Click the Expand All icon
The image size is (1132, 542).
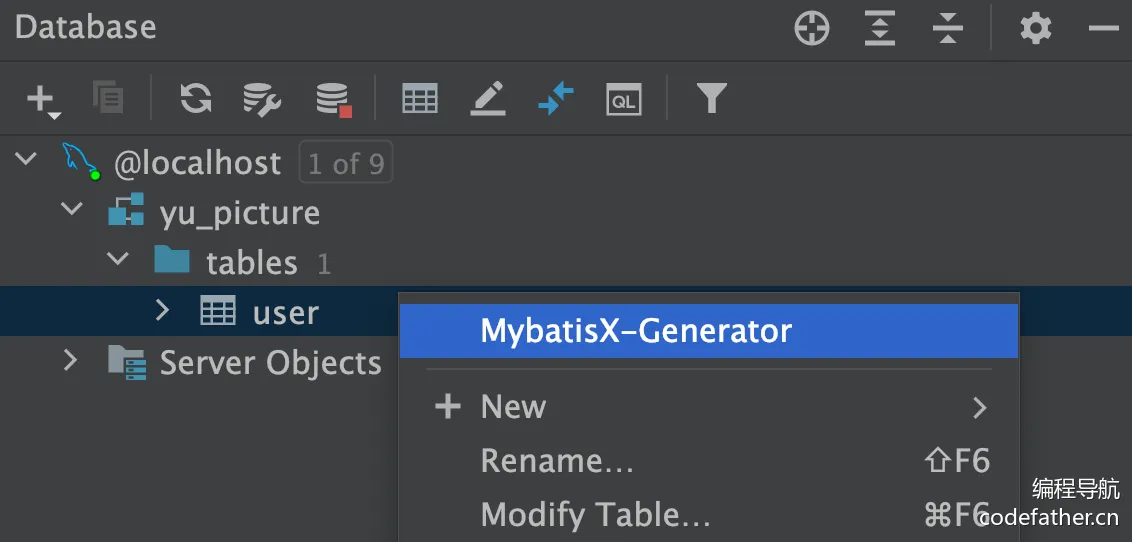point(880,30)
